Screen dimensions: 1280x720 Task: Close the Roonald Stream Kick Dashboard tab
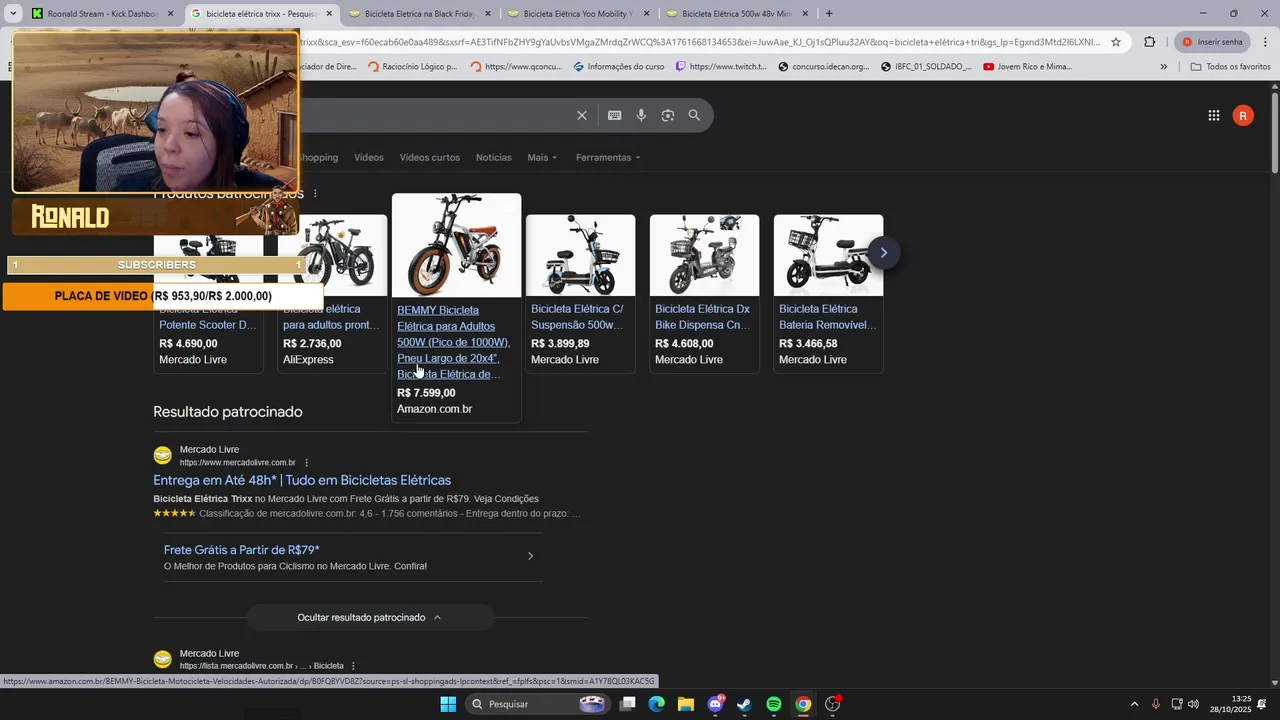click(x=171, y=14)
